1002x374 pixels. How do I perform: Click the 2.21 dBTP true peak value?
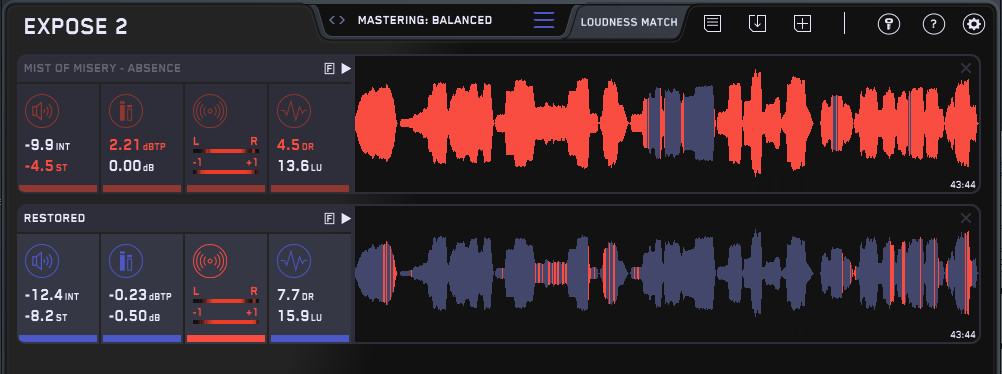point(137,146)
